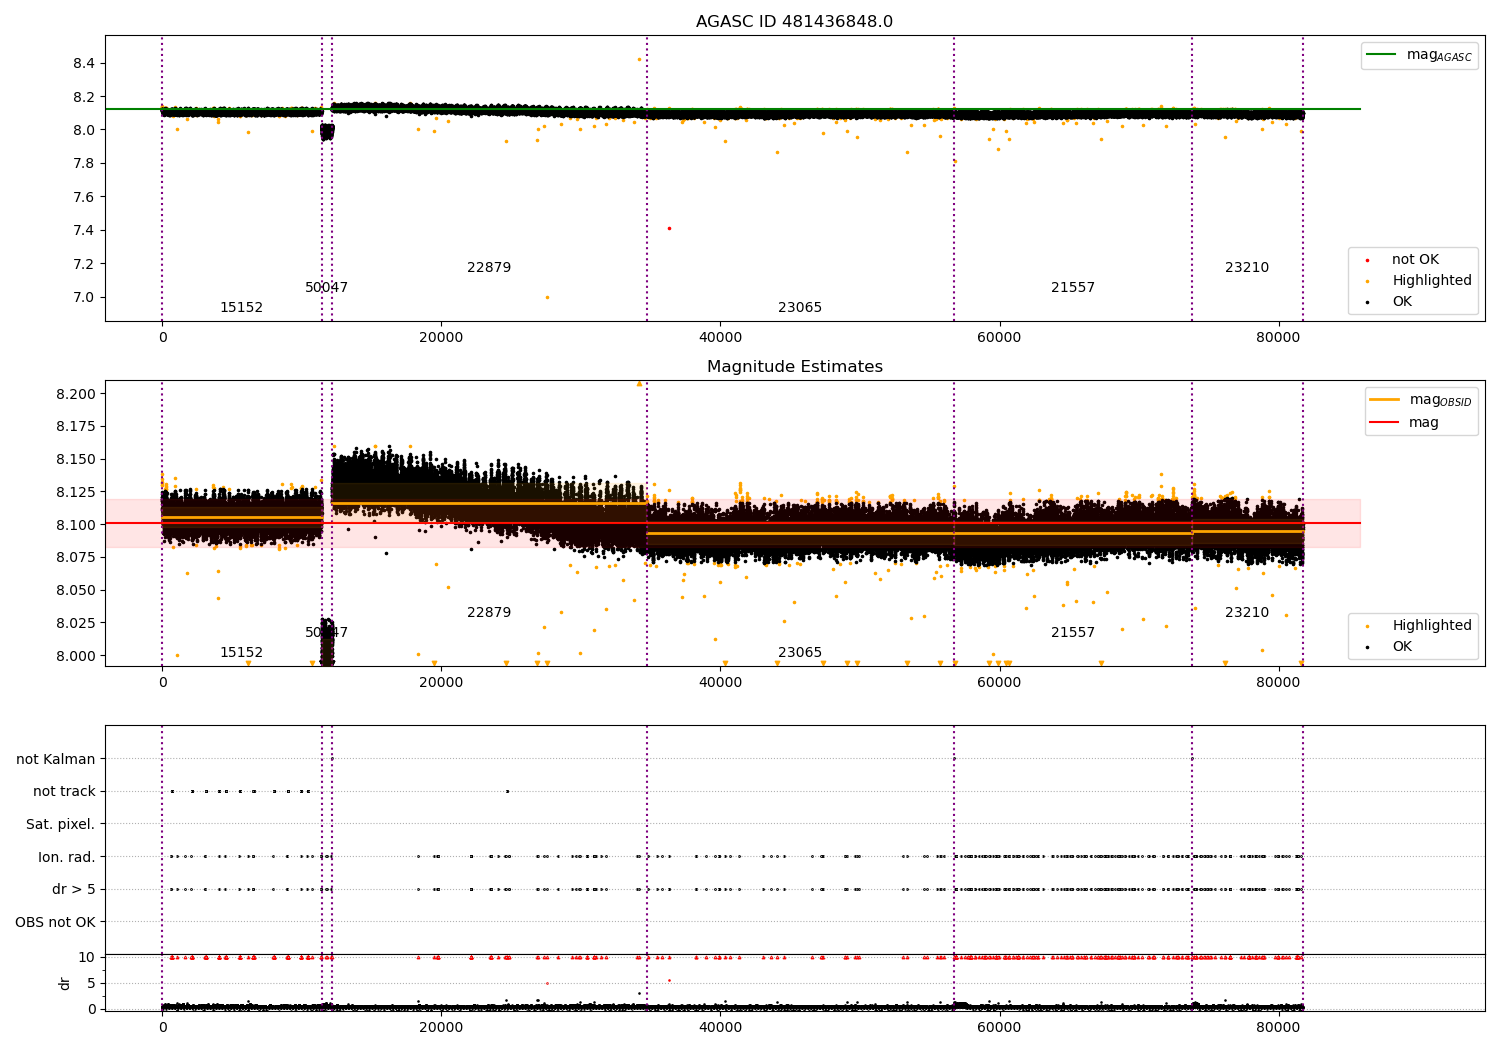Click the 7.0 y-axis tick label
This screenshot has width=1500, height=1050.
[84, 298]
